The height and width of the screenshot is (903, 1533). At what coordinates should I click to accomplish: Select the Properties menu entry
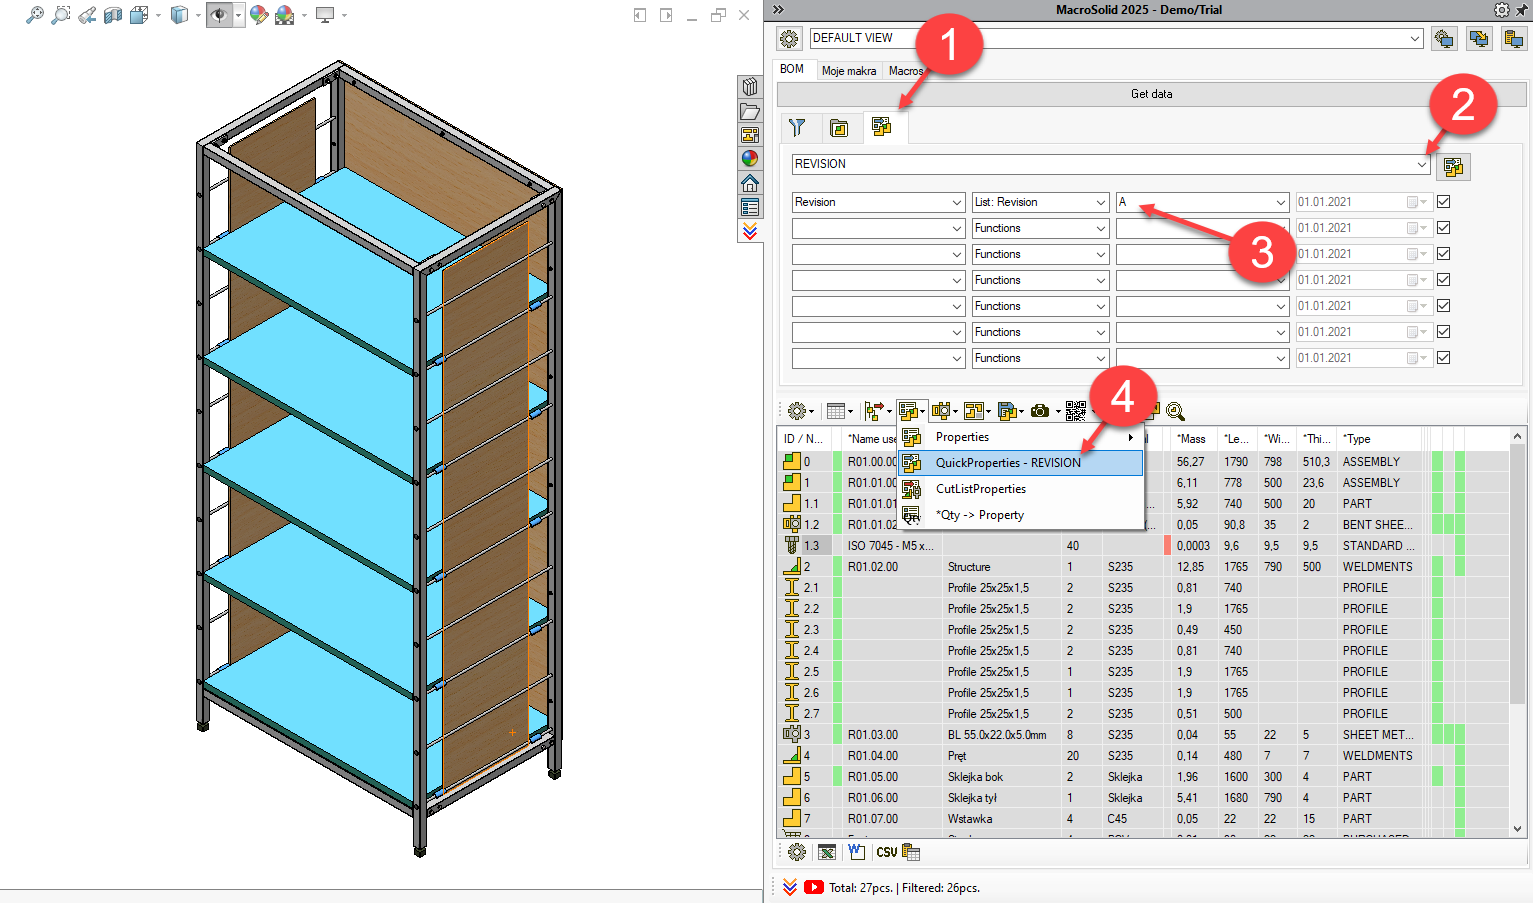[x=1021, y=437]
